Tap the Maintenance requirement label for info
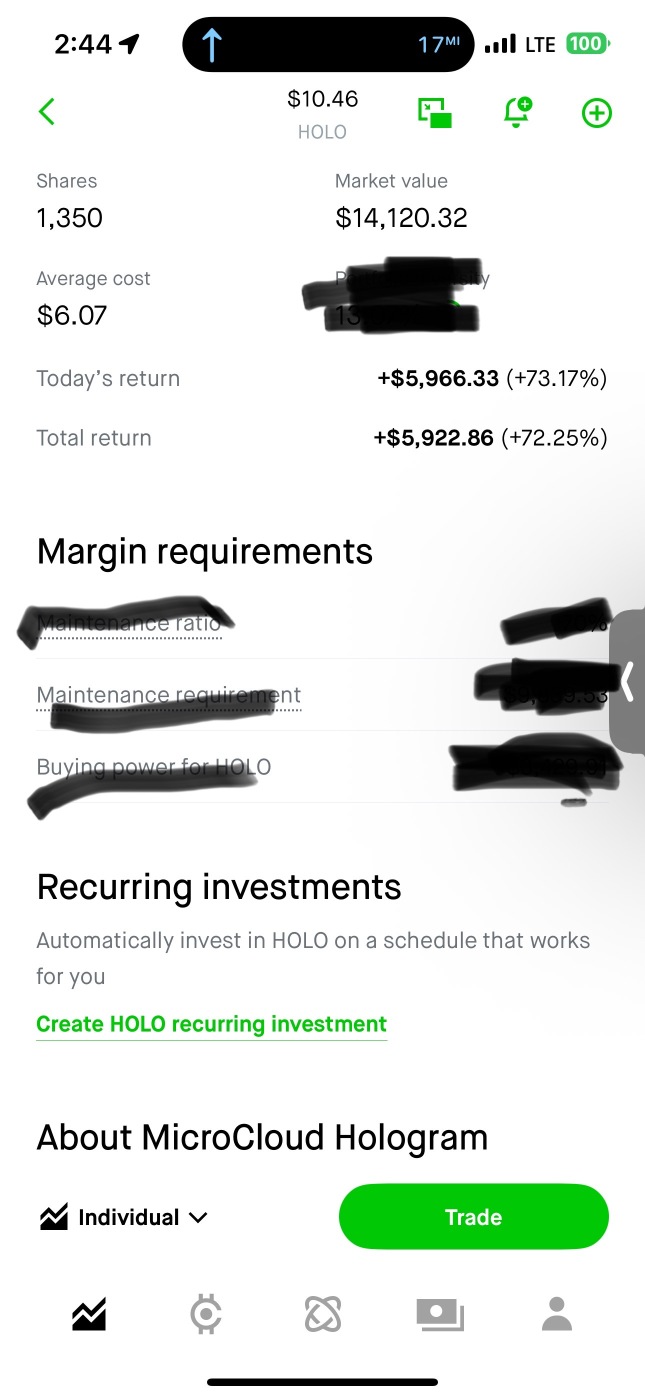Image resolution: width=645 pixels, height=1398 pixels. pos(168,695)
